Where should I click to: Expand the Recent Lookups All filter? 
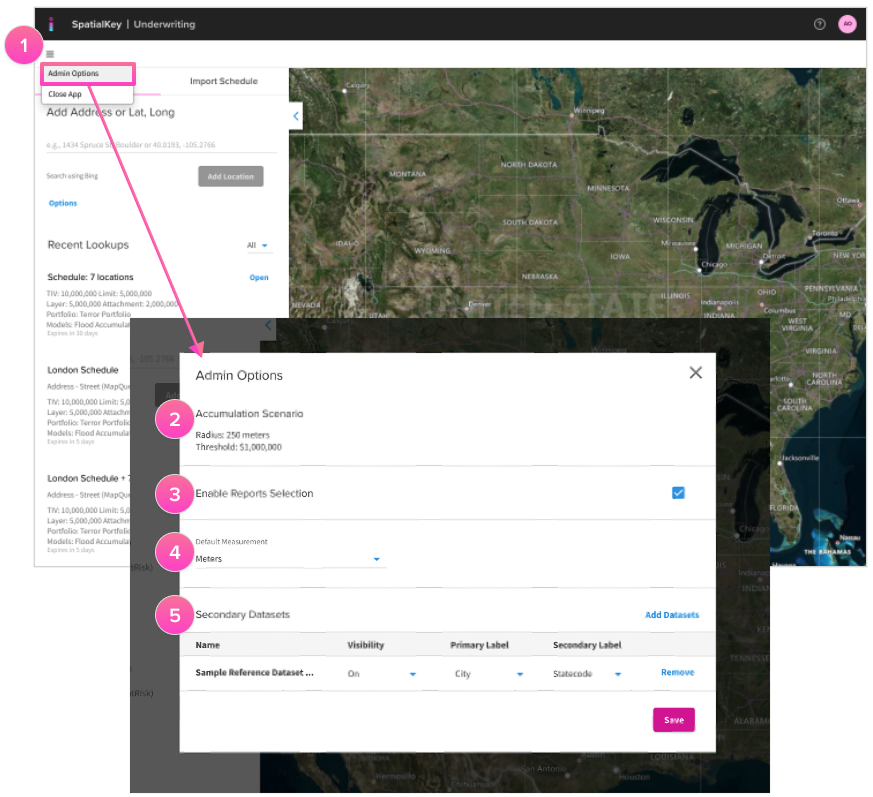(259, 245)
